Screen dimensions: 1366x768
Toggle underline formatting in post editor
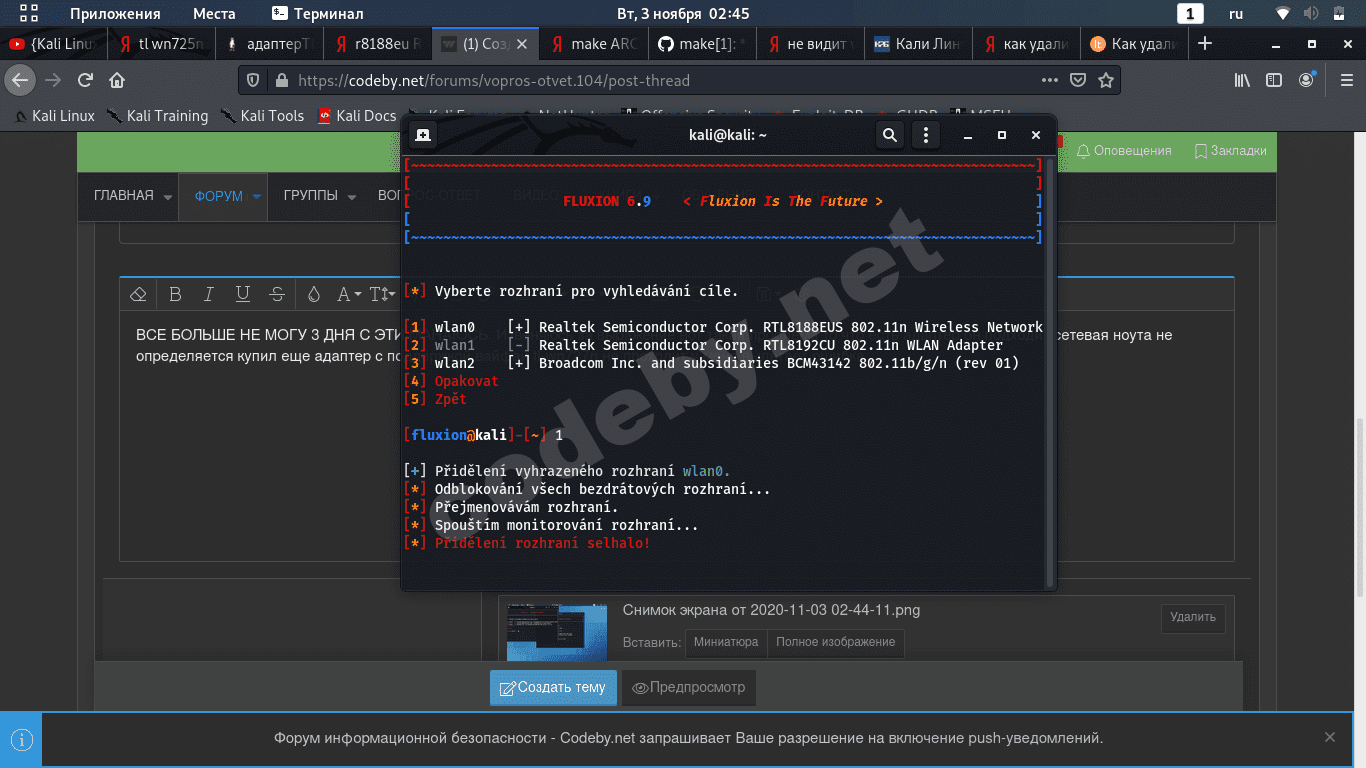[x=243, y=294]
